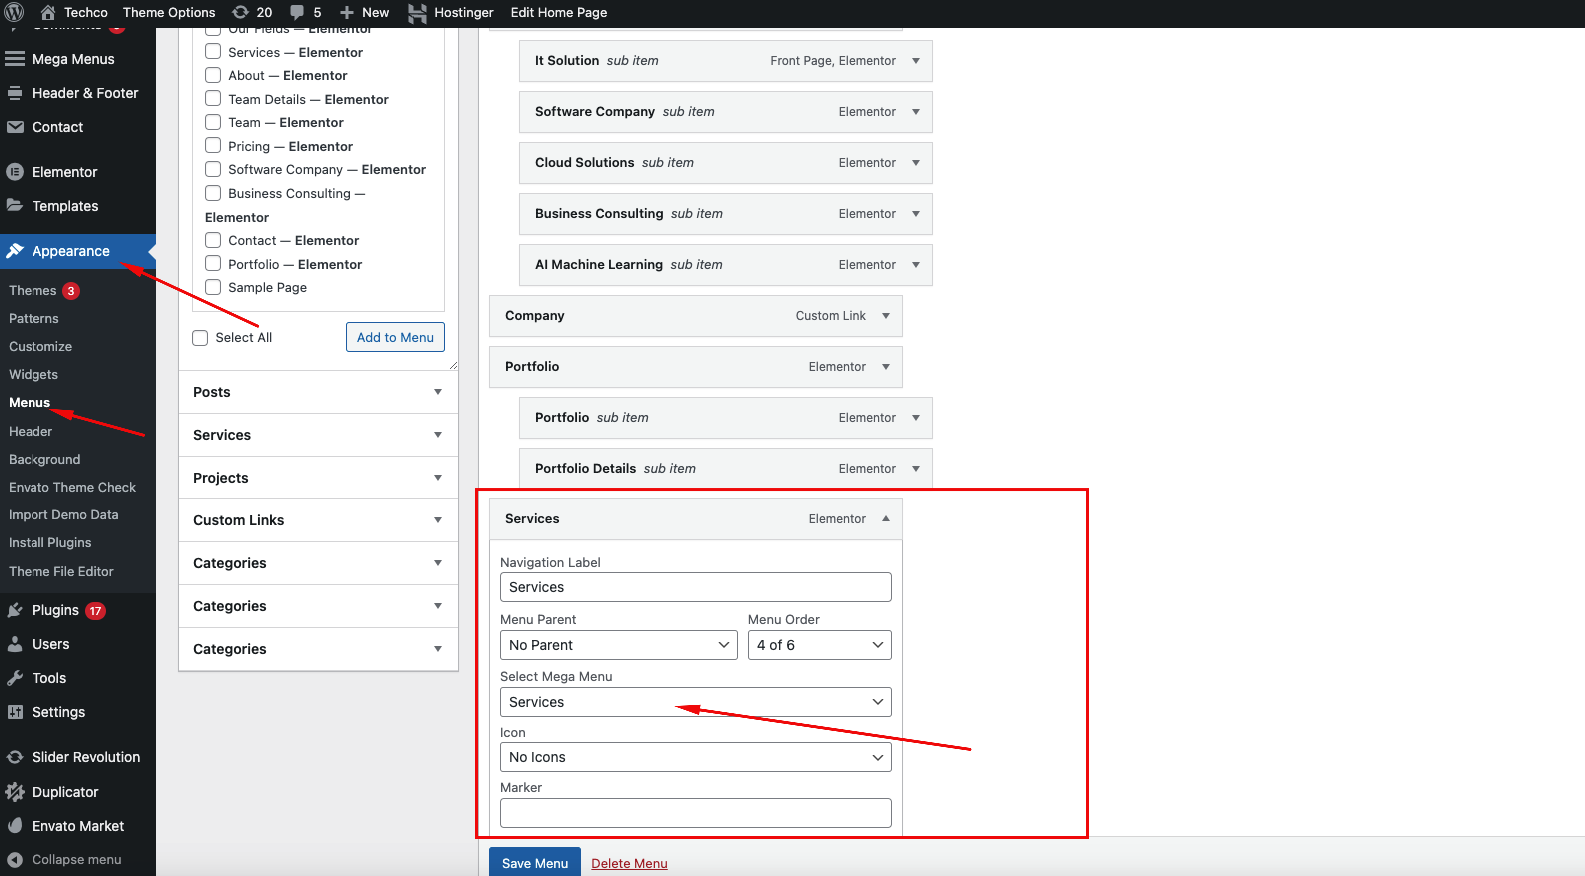Check the Select All checkbox
The width and height of the screenshot is (1585, 876).
[200, 338]
